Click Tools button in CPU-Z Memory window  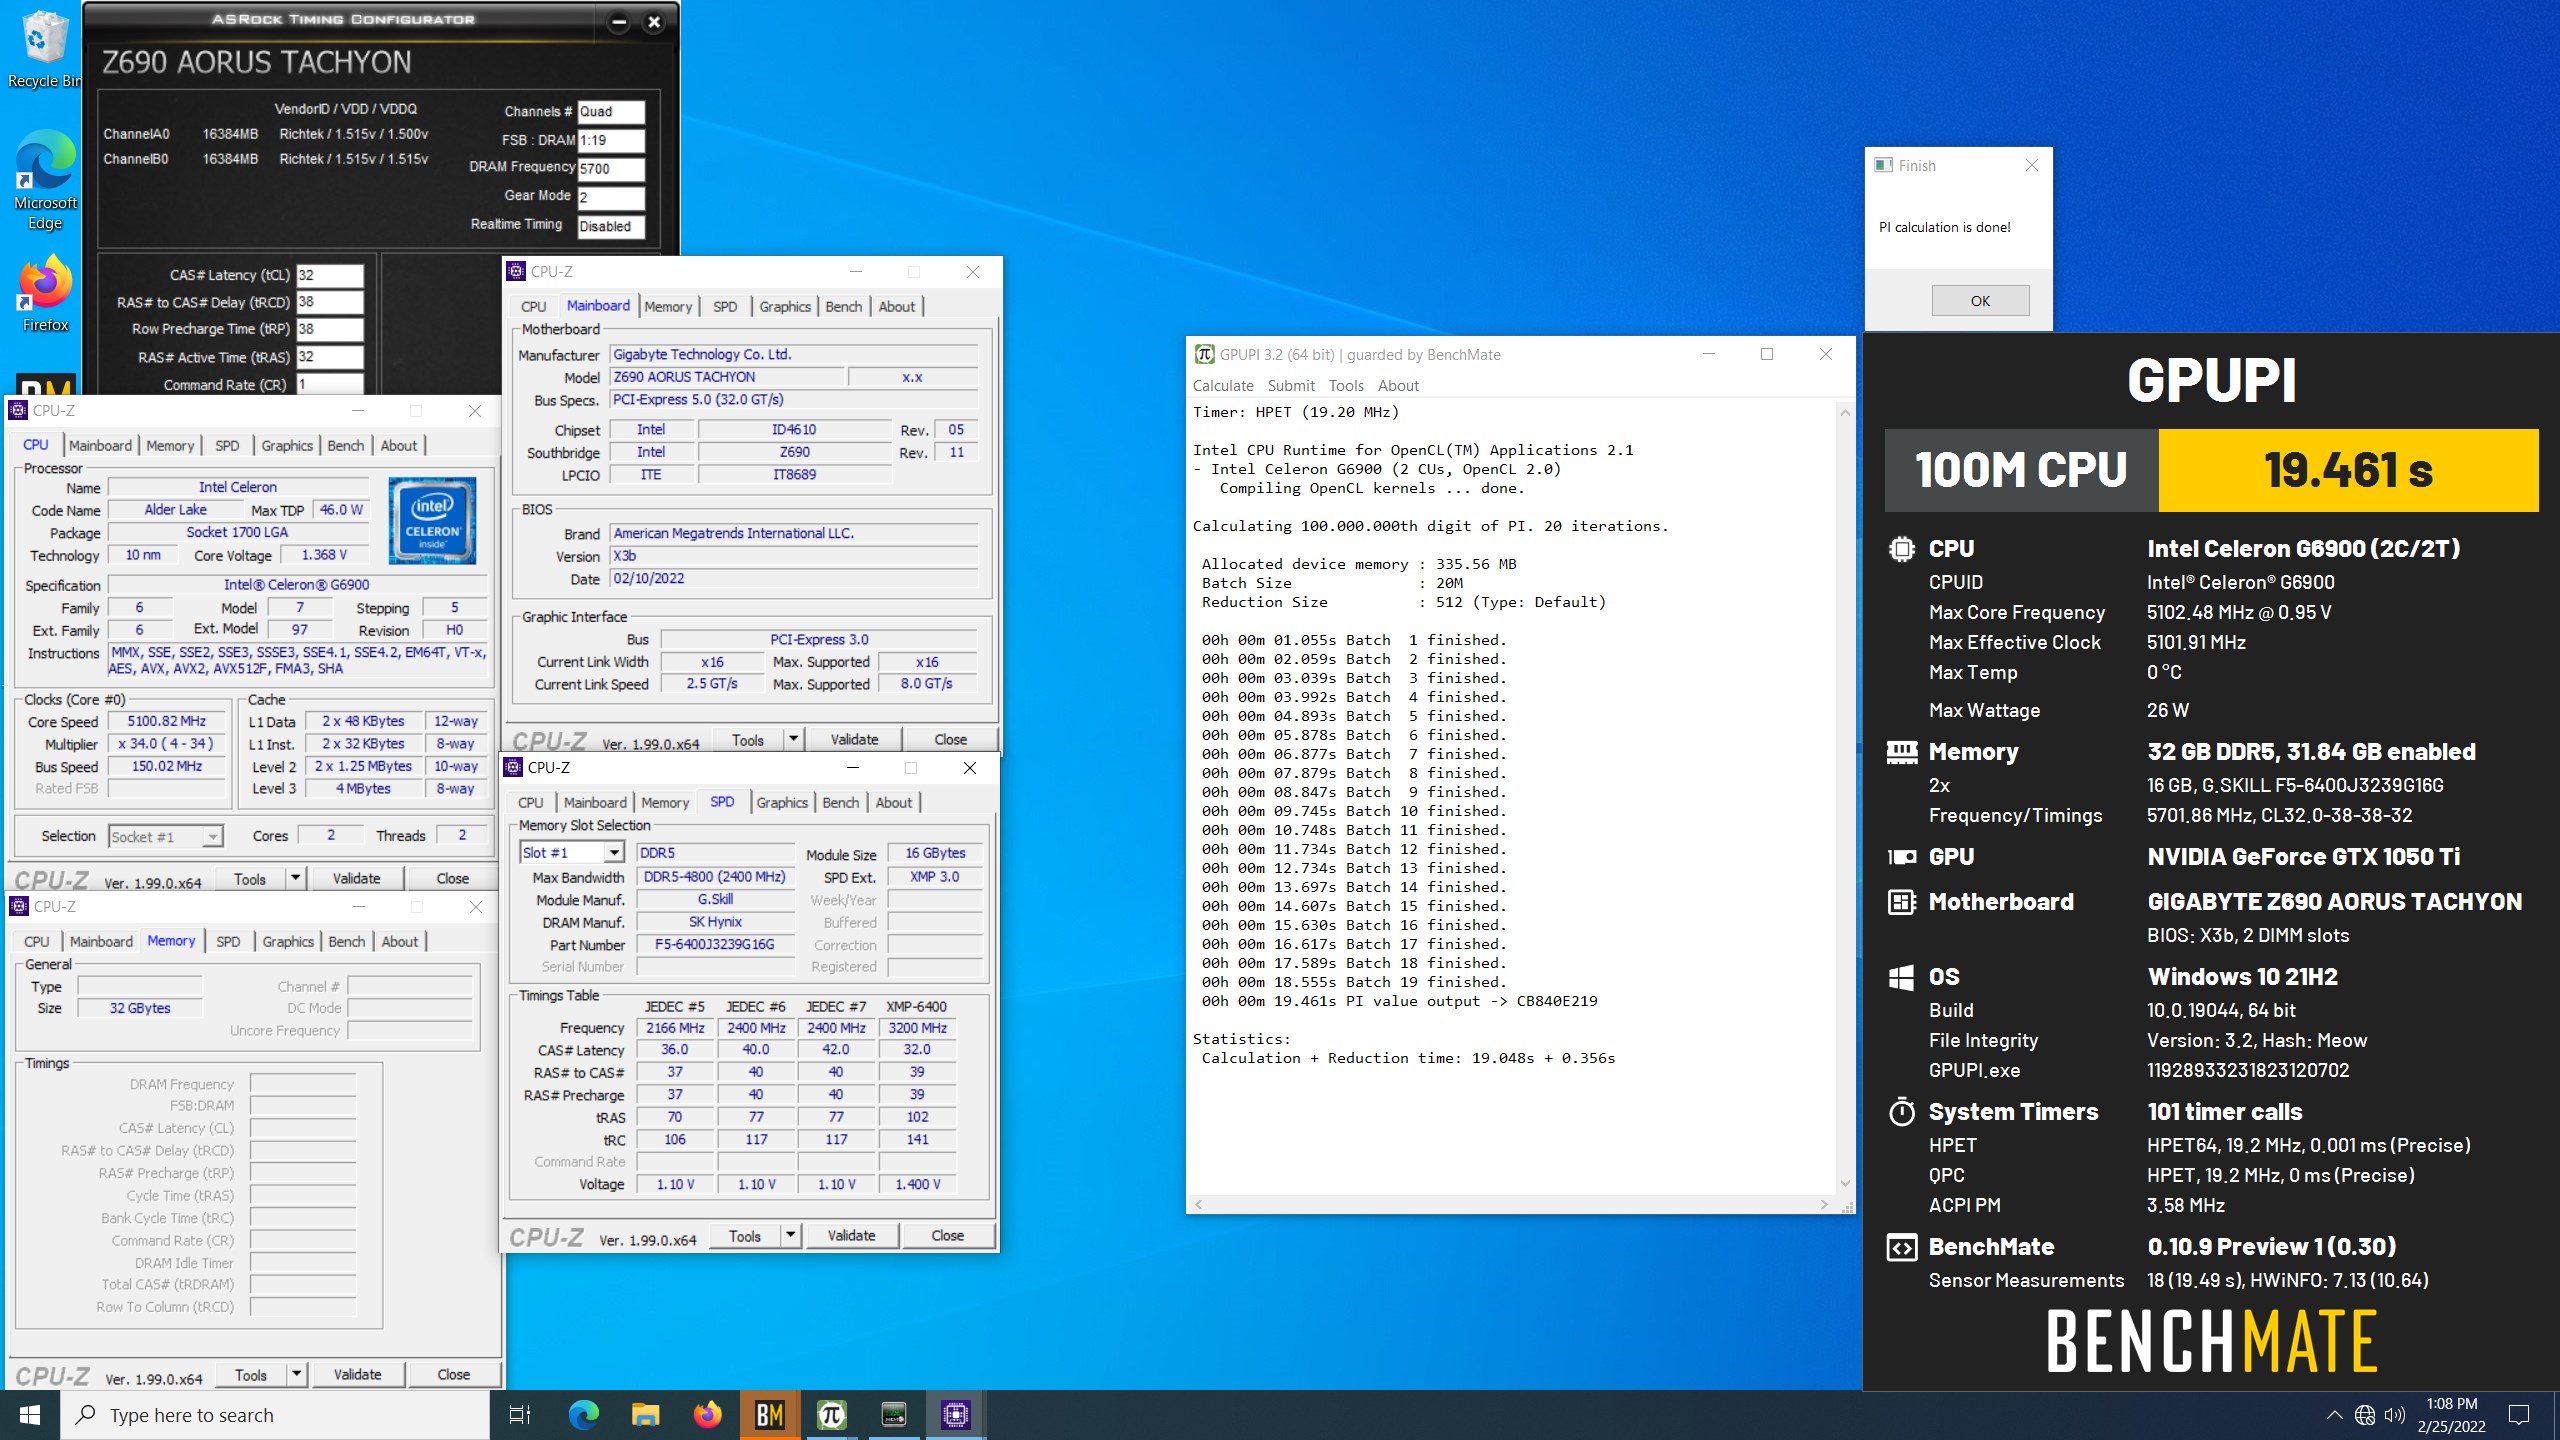click(x=250, y=1374)
